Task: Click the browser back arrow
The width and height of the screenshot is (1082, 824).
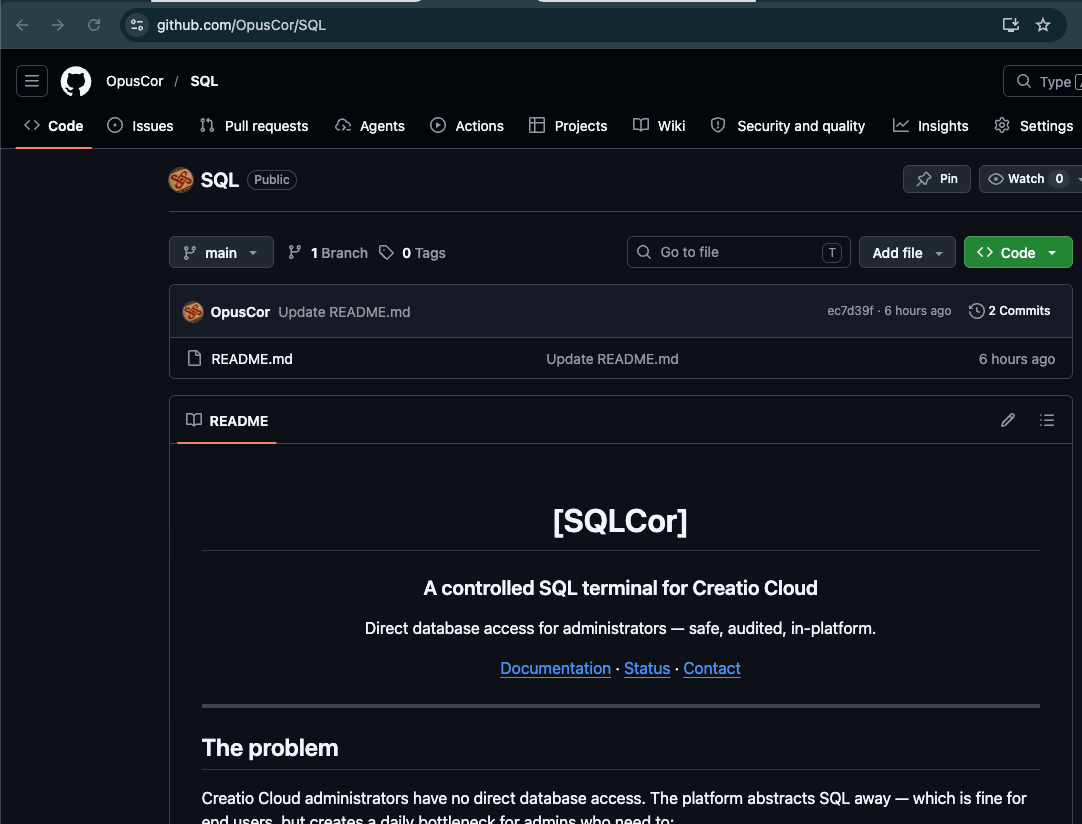Action: pyautogui.click(x=22, y=25)
